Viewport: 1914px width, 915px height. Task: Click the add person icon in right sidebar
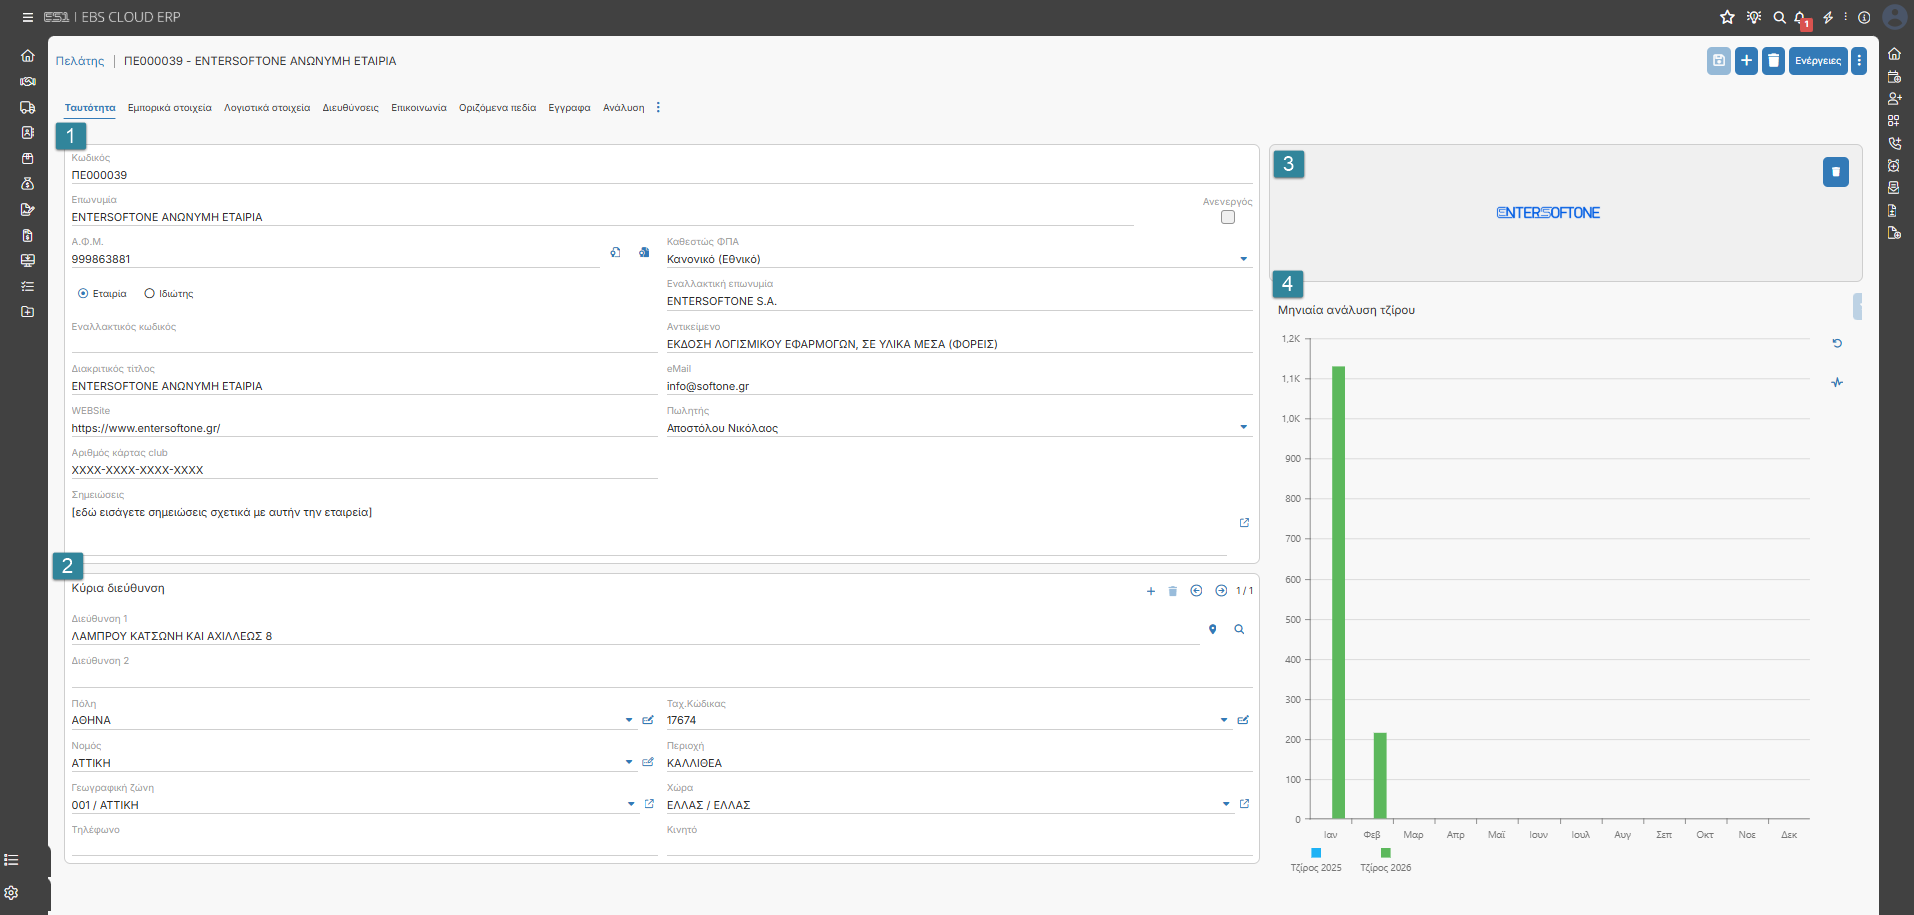(1894, 98)
